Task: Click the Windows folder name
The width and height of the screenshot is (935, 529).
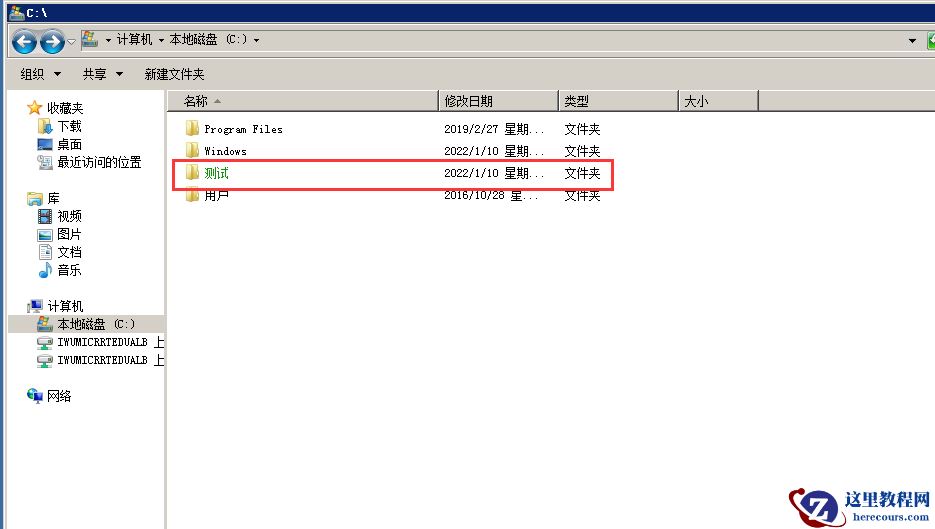Action: (x=225, y=151)
